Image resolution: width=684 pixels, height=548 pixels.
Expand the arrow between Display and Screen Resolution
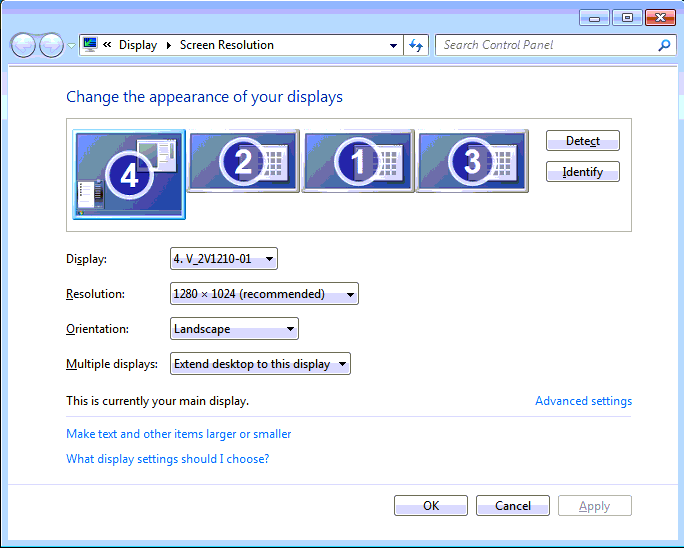tap(169, 45)
